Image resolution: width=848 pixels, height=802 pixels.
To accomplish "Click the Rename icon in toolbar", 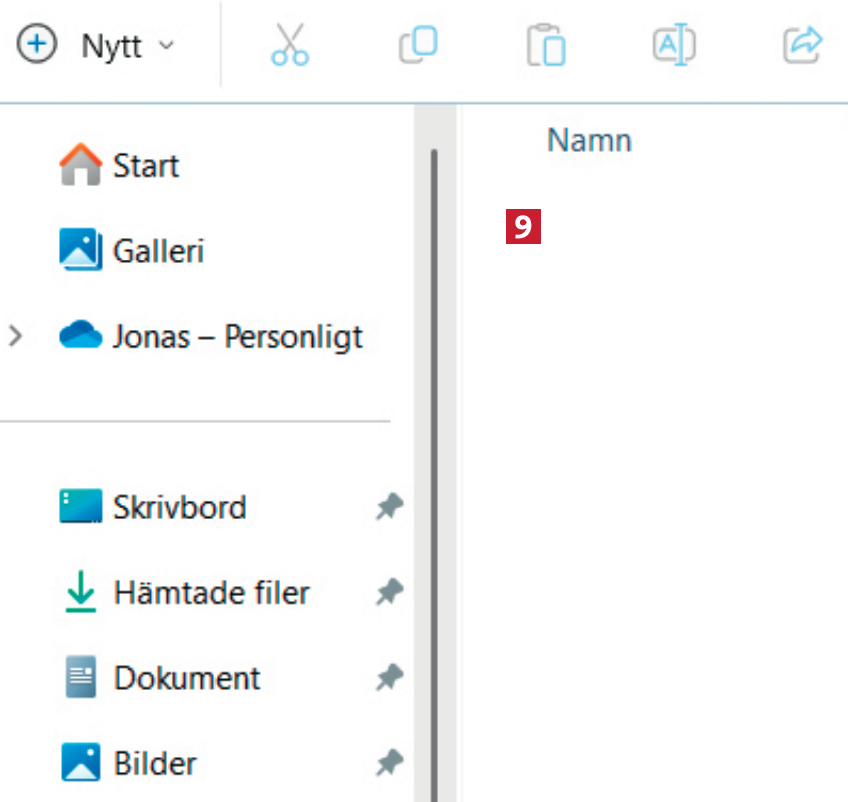I will tap(674, 45).
